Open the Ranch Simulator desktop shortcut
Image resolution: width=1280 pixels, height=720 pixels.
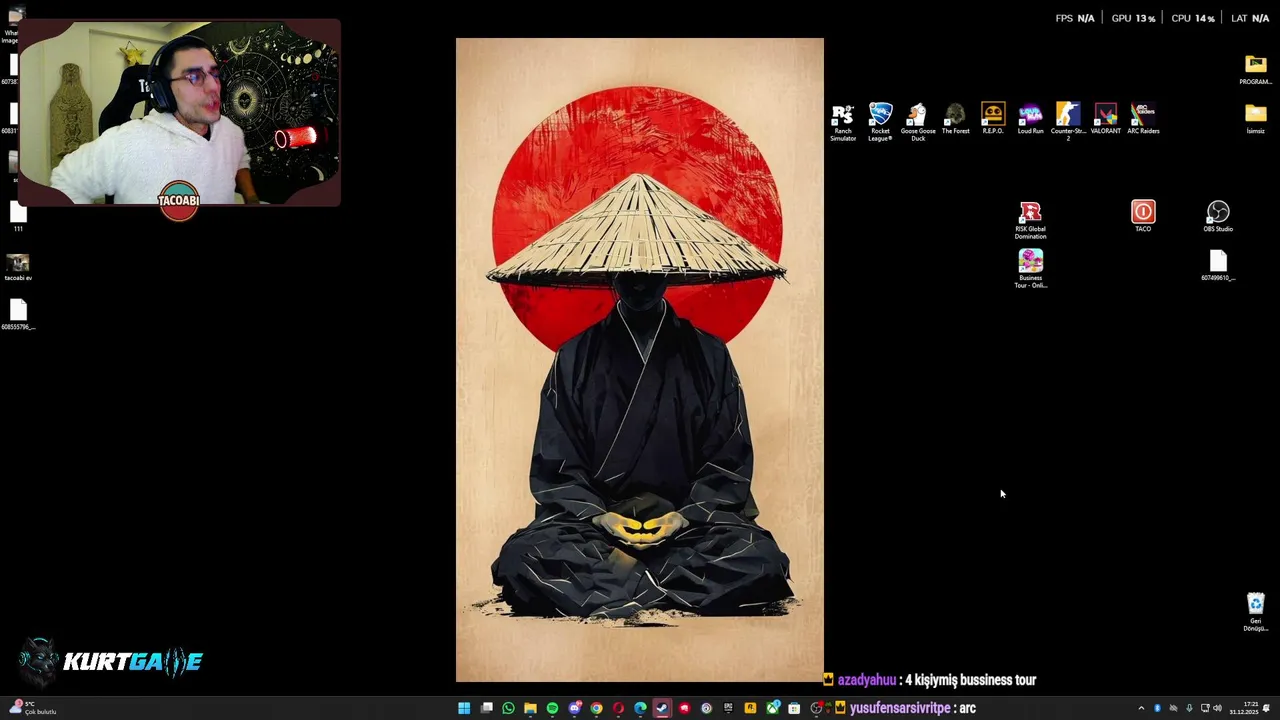pyautogui.click(x=843, y=122)
